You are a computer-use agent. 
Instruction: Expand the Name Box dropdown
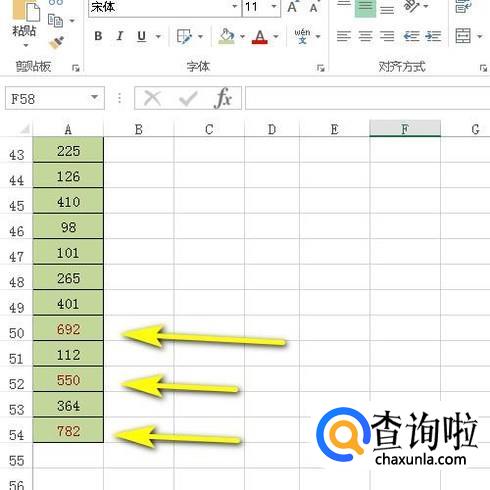95,98
